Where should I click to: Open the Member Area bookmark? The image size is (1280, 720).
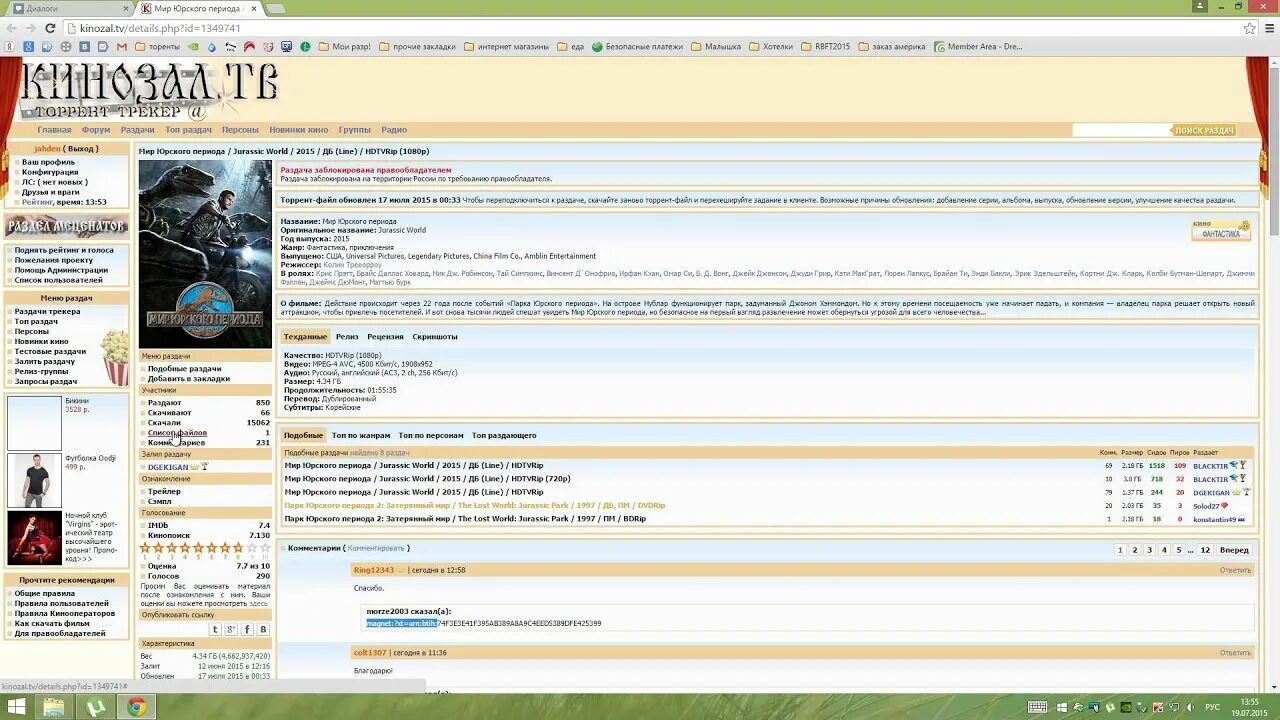977,46
